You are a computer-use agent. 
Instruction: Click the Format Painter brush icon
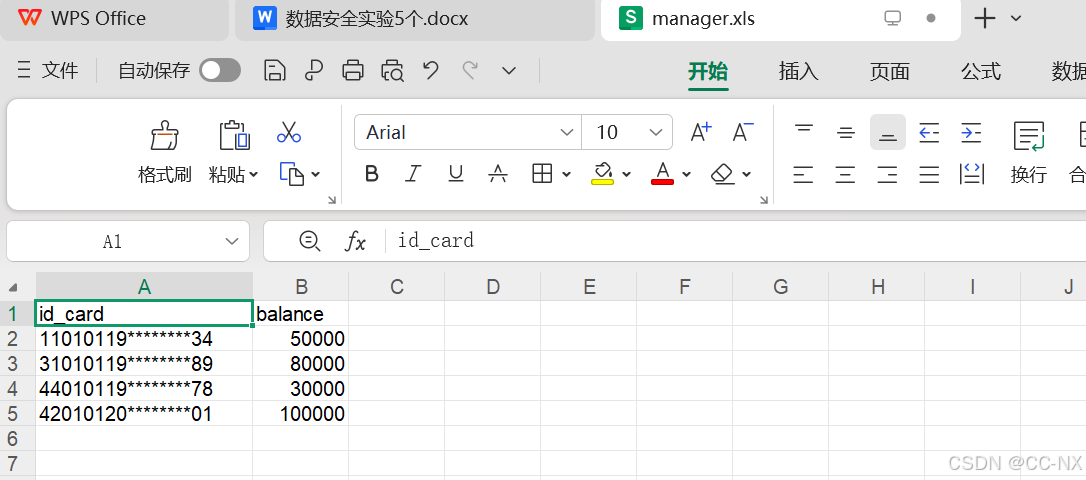[164, 135]
